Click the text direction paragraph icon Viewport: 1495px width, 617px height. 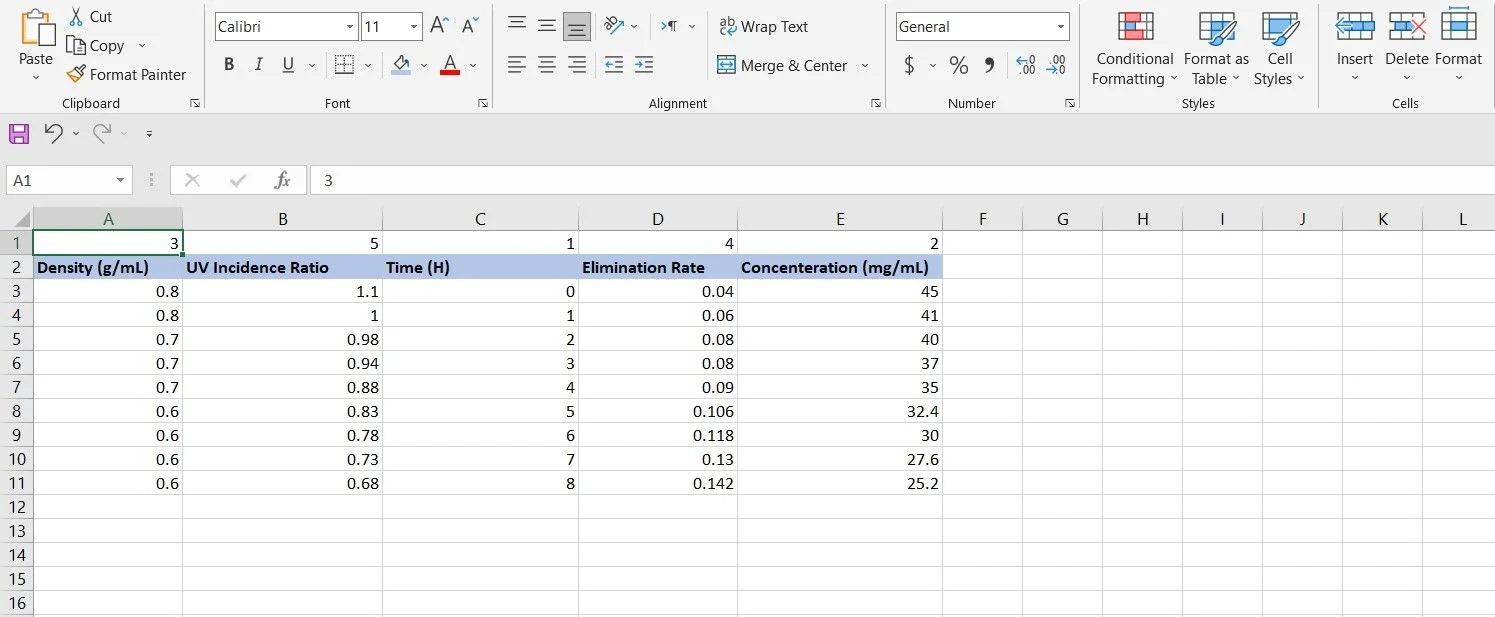[669, 26]
